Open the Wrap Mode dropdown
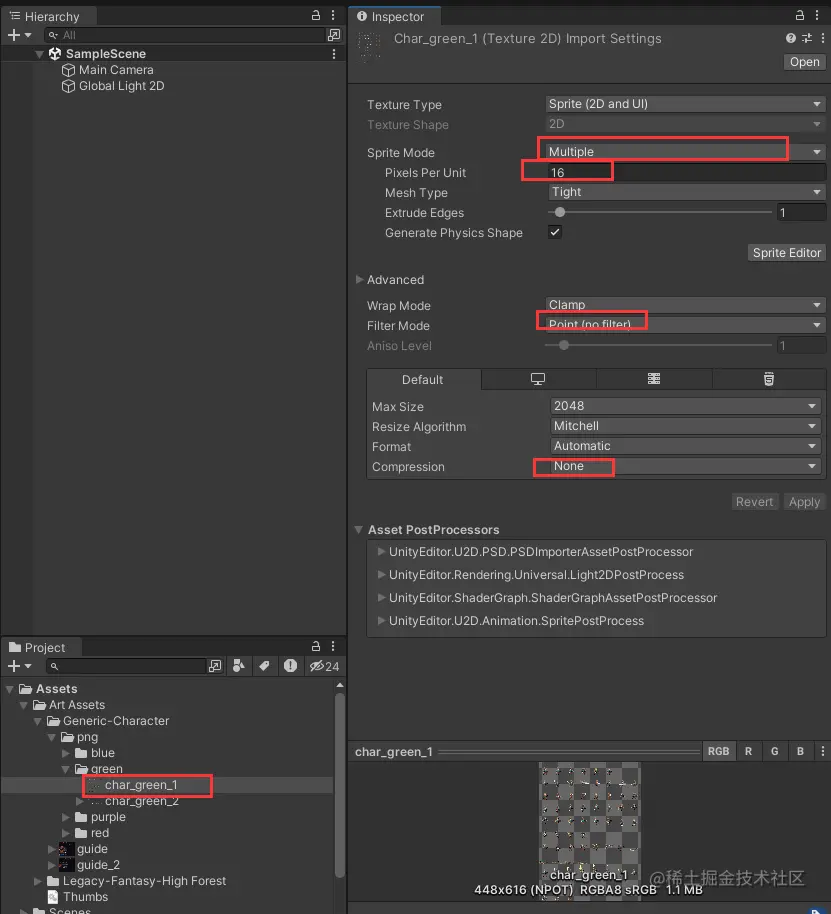 coord(685,305)
